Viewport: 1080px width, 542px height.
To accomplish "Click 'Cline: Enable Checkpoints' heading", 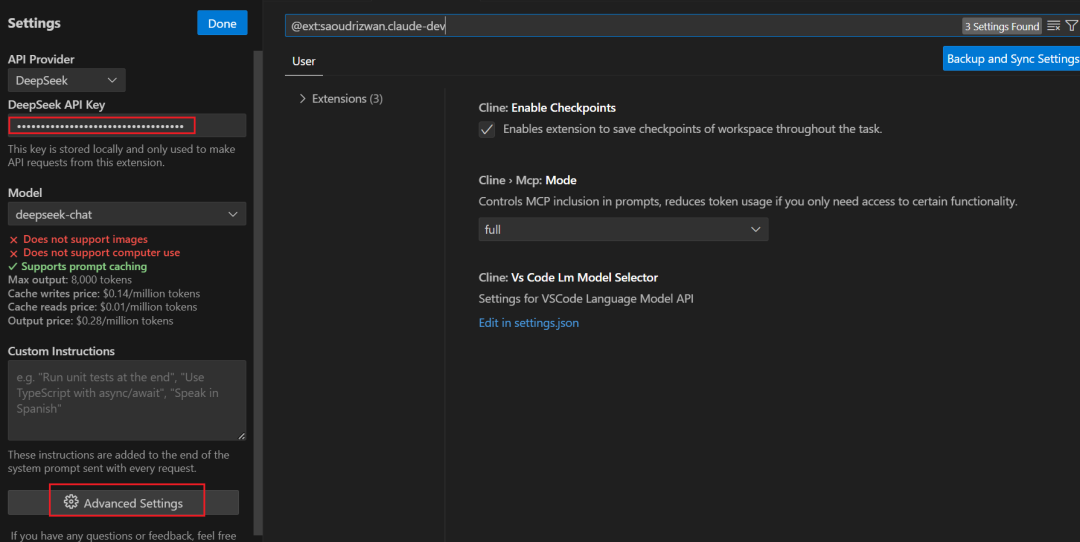I will pos(547,107).
